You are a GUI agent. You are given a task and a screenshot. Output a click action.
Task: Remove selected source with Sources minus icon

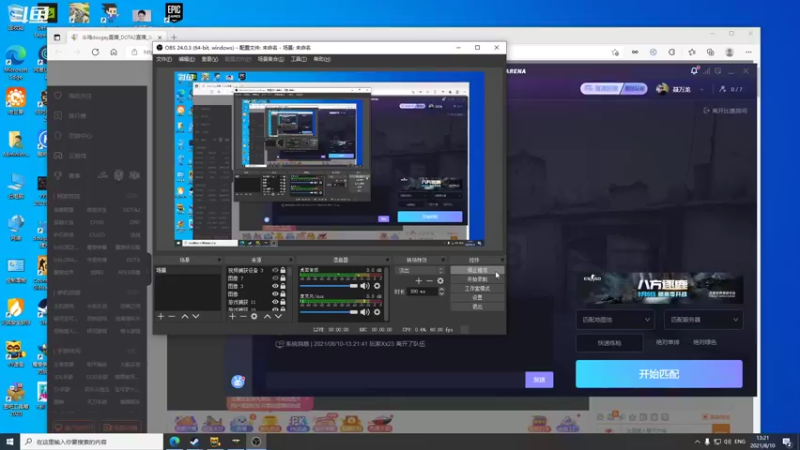click(243, 317)
